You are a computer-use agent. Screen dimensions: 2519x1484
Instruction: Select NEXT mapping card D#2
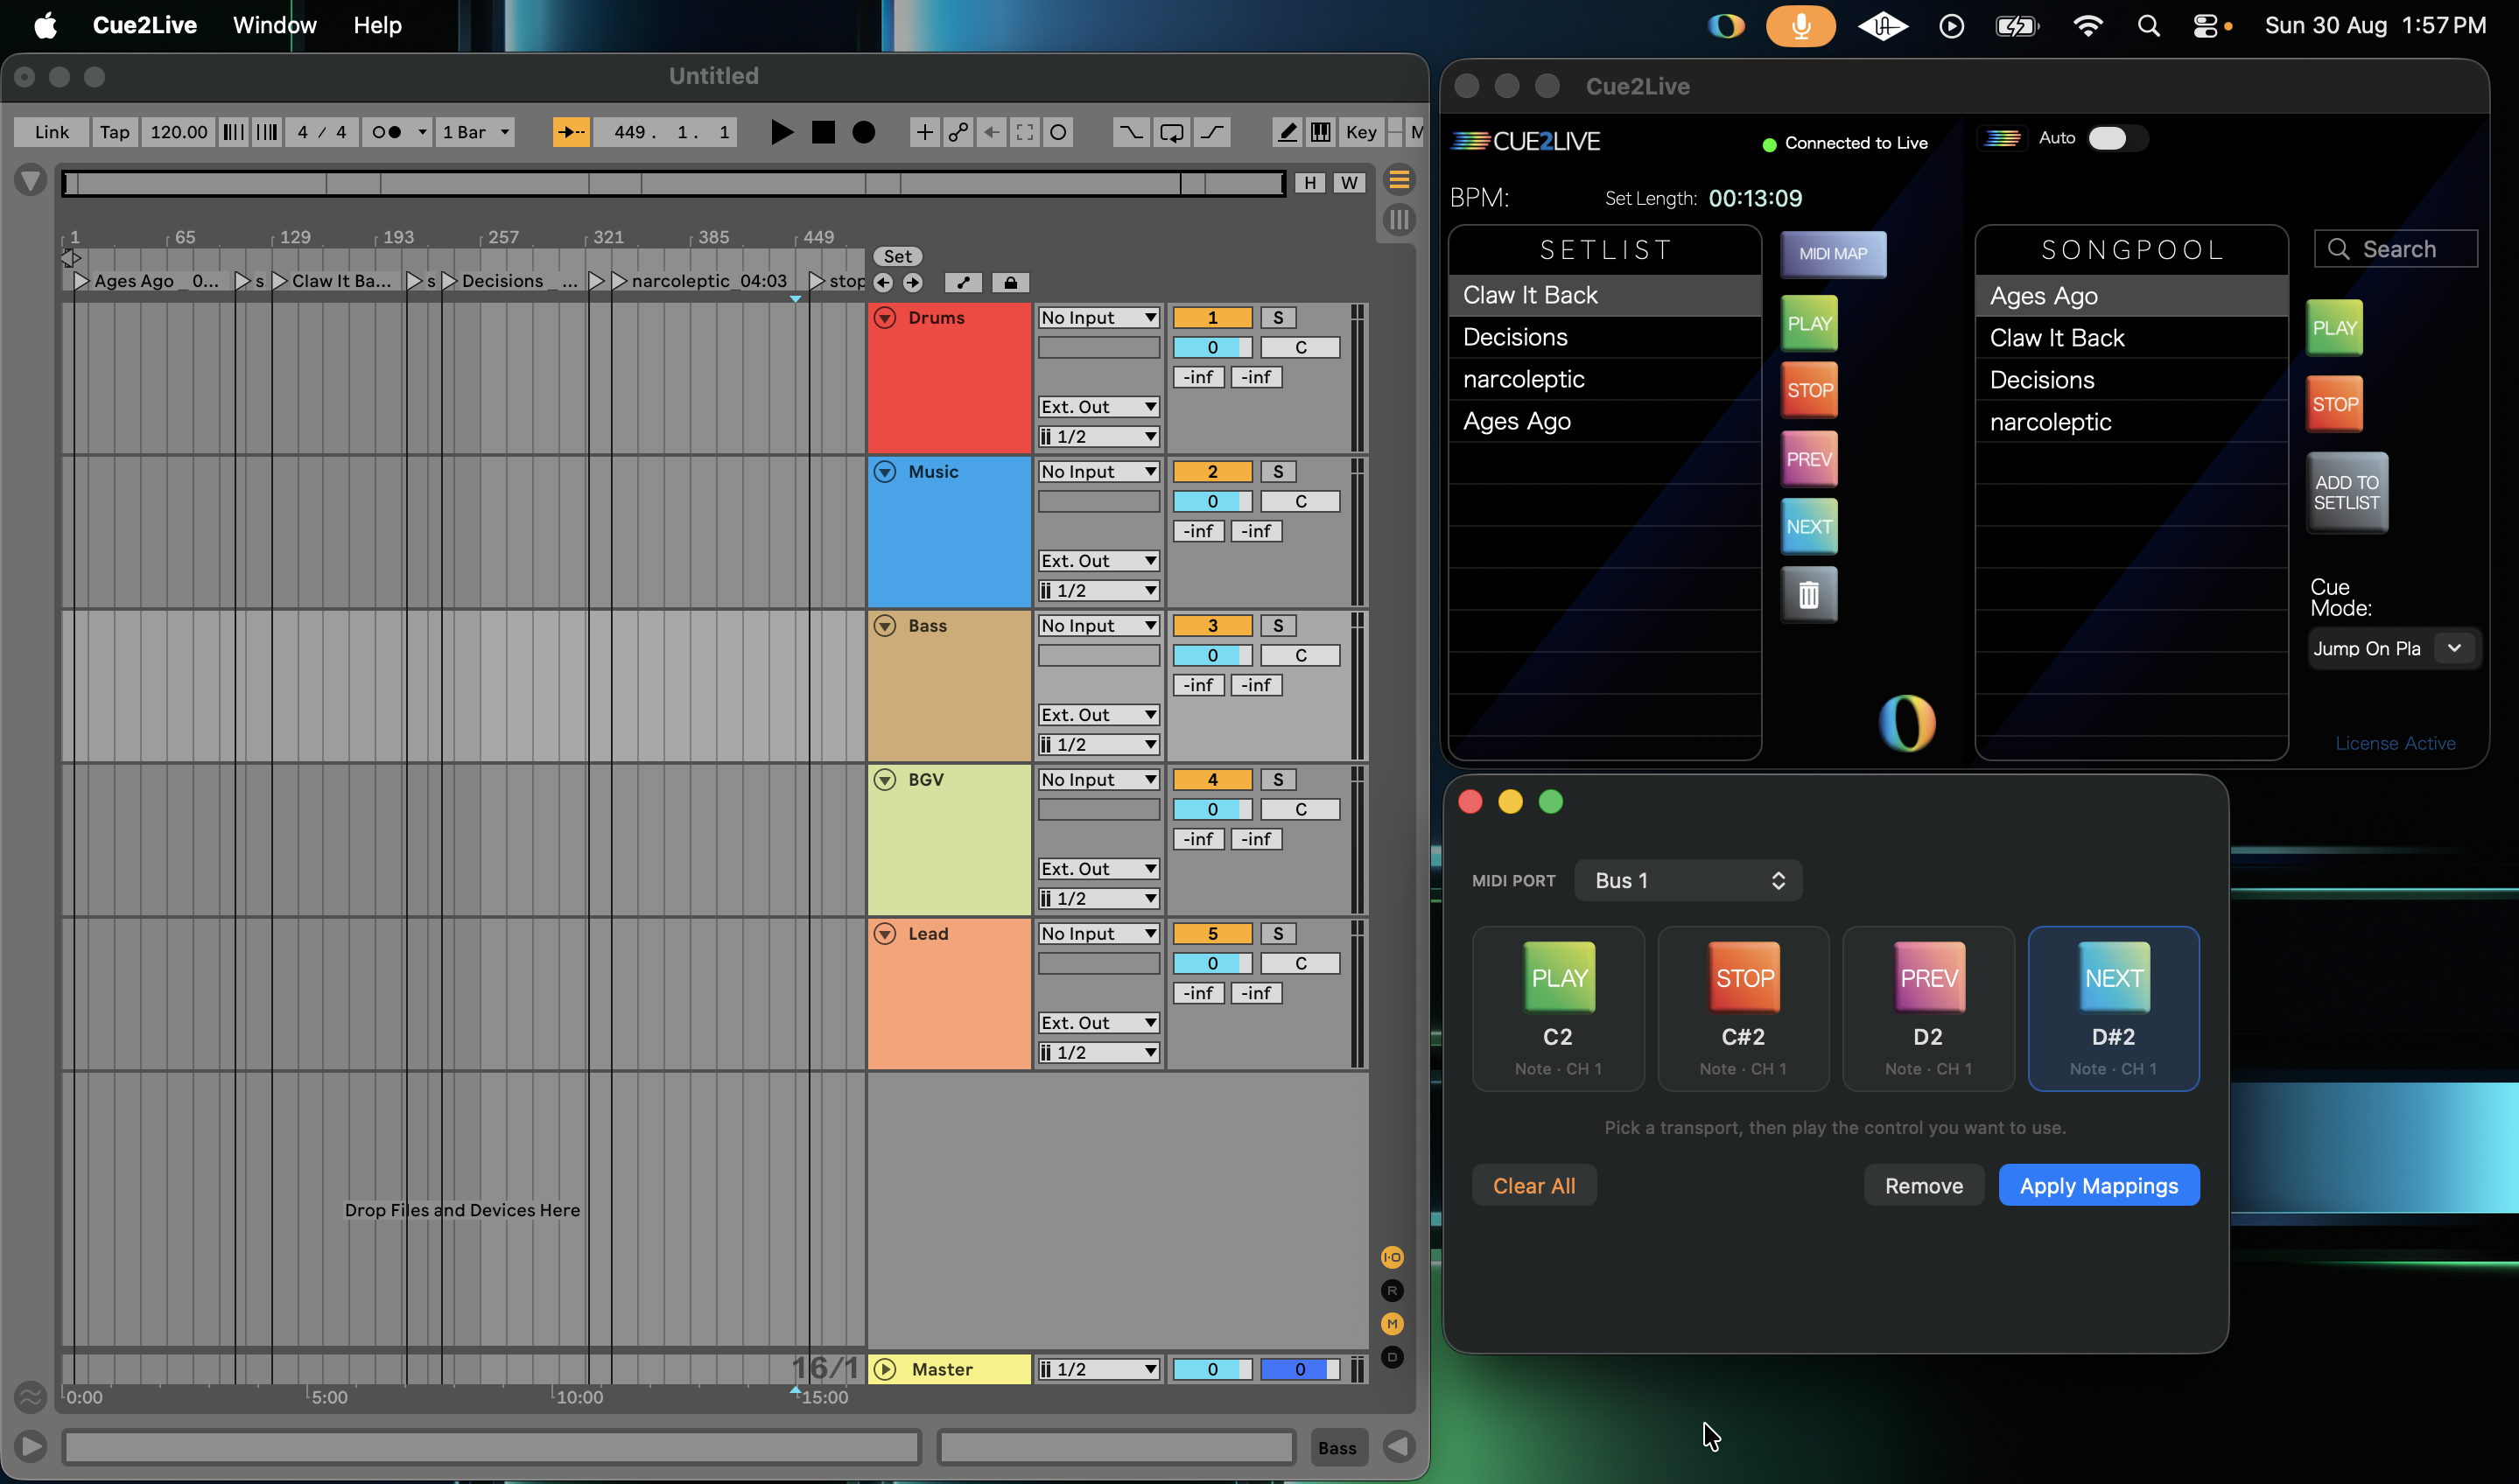click(x=2113, y=1008)
